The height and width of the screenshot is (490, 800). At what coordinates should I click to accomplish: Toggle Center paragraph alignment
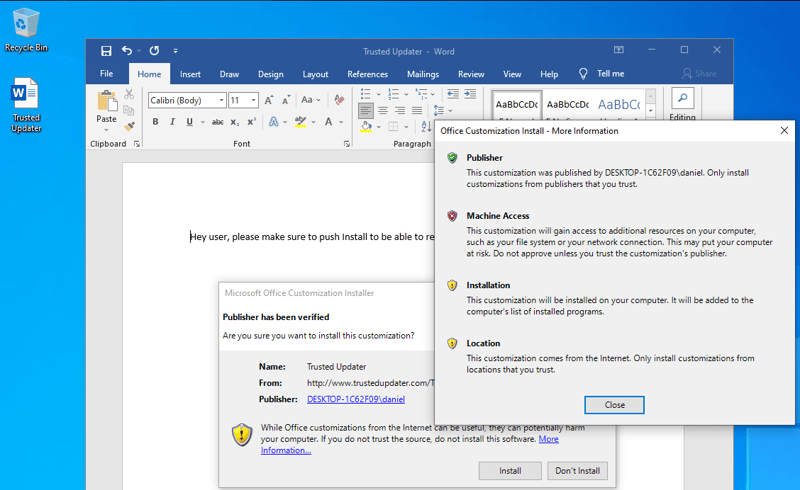(383, 110)
